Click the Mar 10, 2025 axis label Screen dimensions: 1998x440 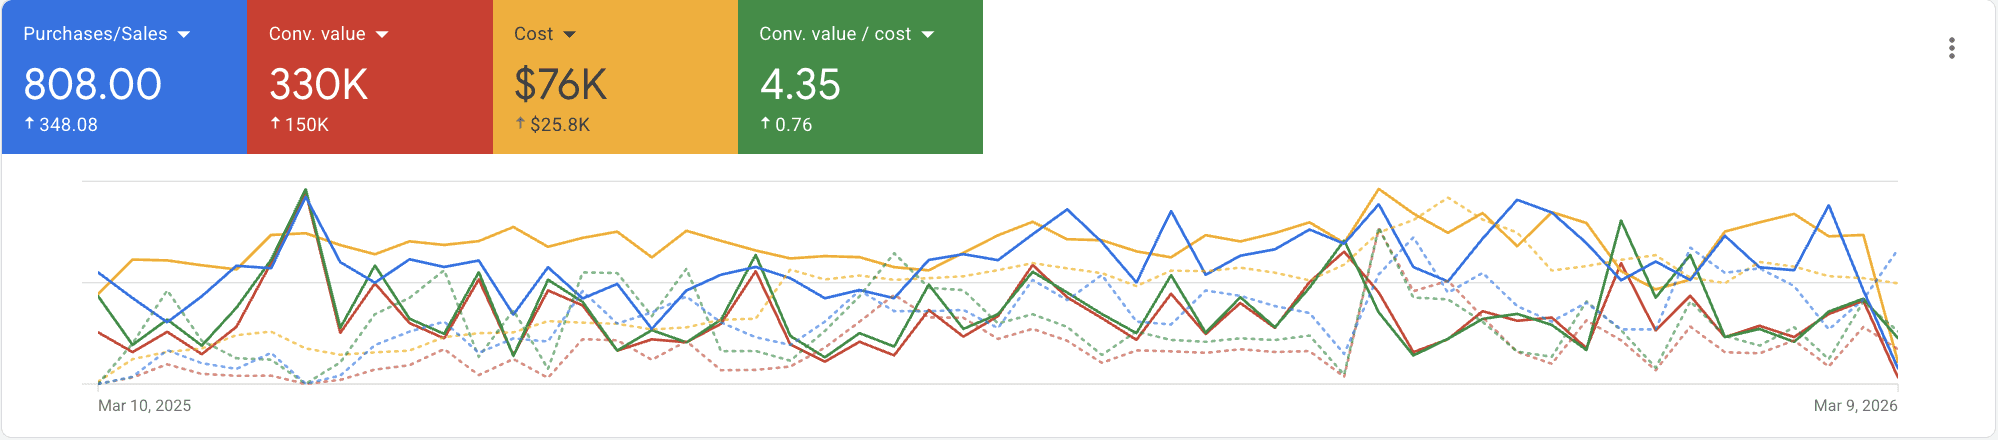[144, 405]
